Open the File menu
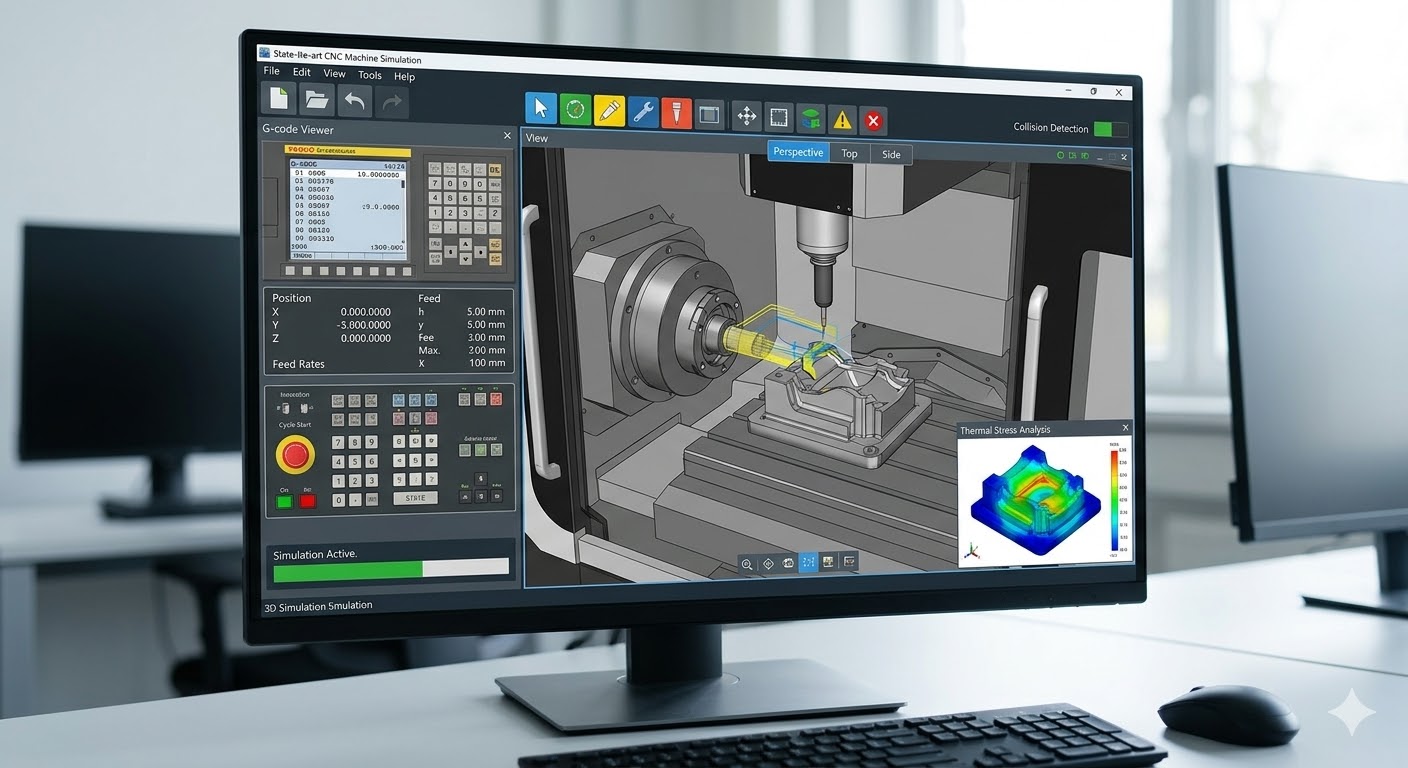The image size is (1408, 768). click(x=271, y=72)
